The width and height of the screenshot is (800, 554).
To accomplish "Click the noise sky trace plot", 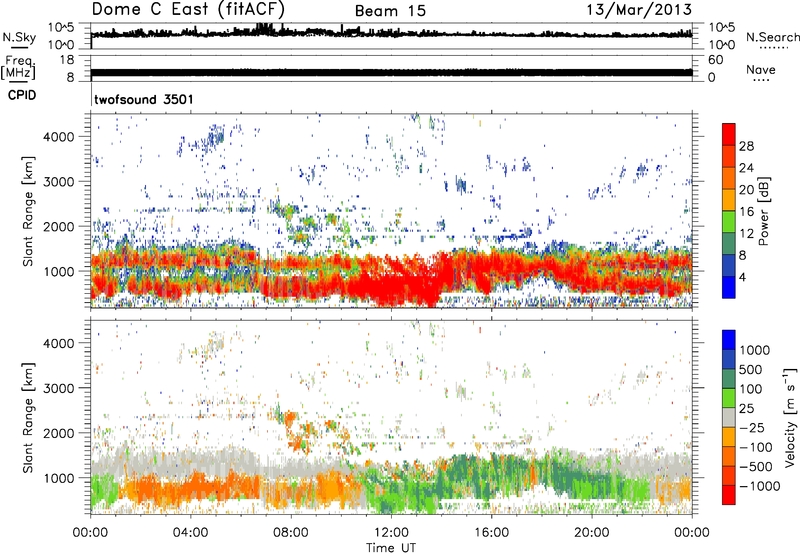I will 391,34.
